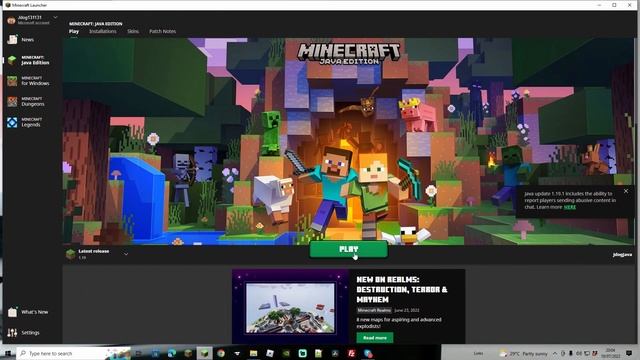Click the Minecraft Realms tag label
Image resolution: width=640 pixels, height=360 pixels.
click(374, 310)
